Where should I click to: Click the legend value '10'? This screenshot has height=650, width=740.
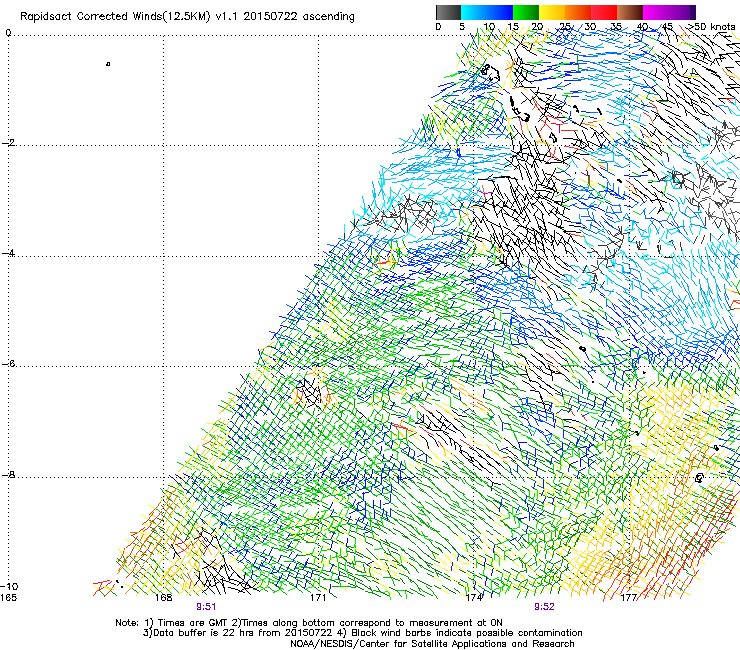(x=489, y=27)
